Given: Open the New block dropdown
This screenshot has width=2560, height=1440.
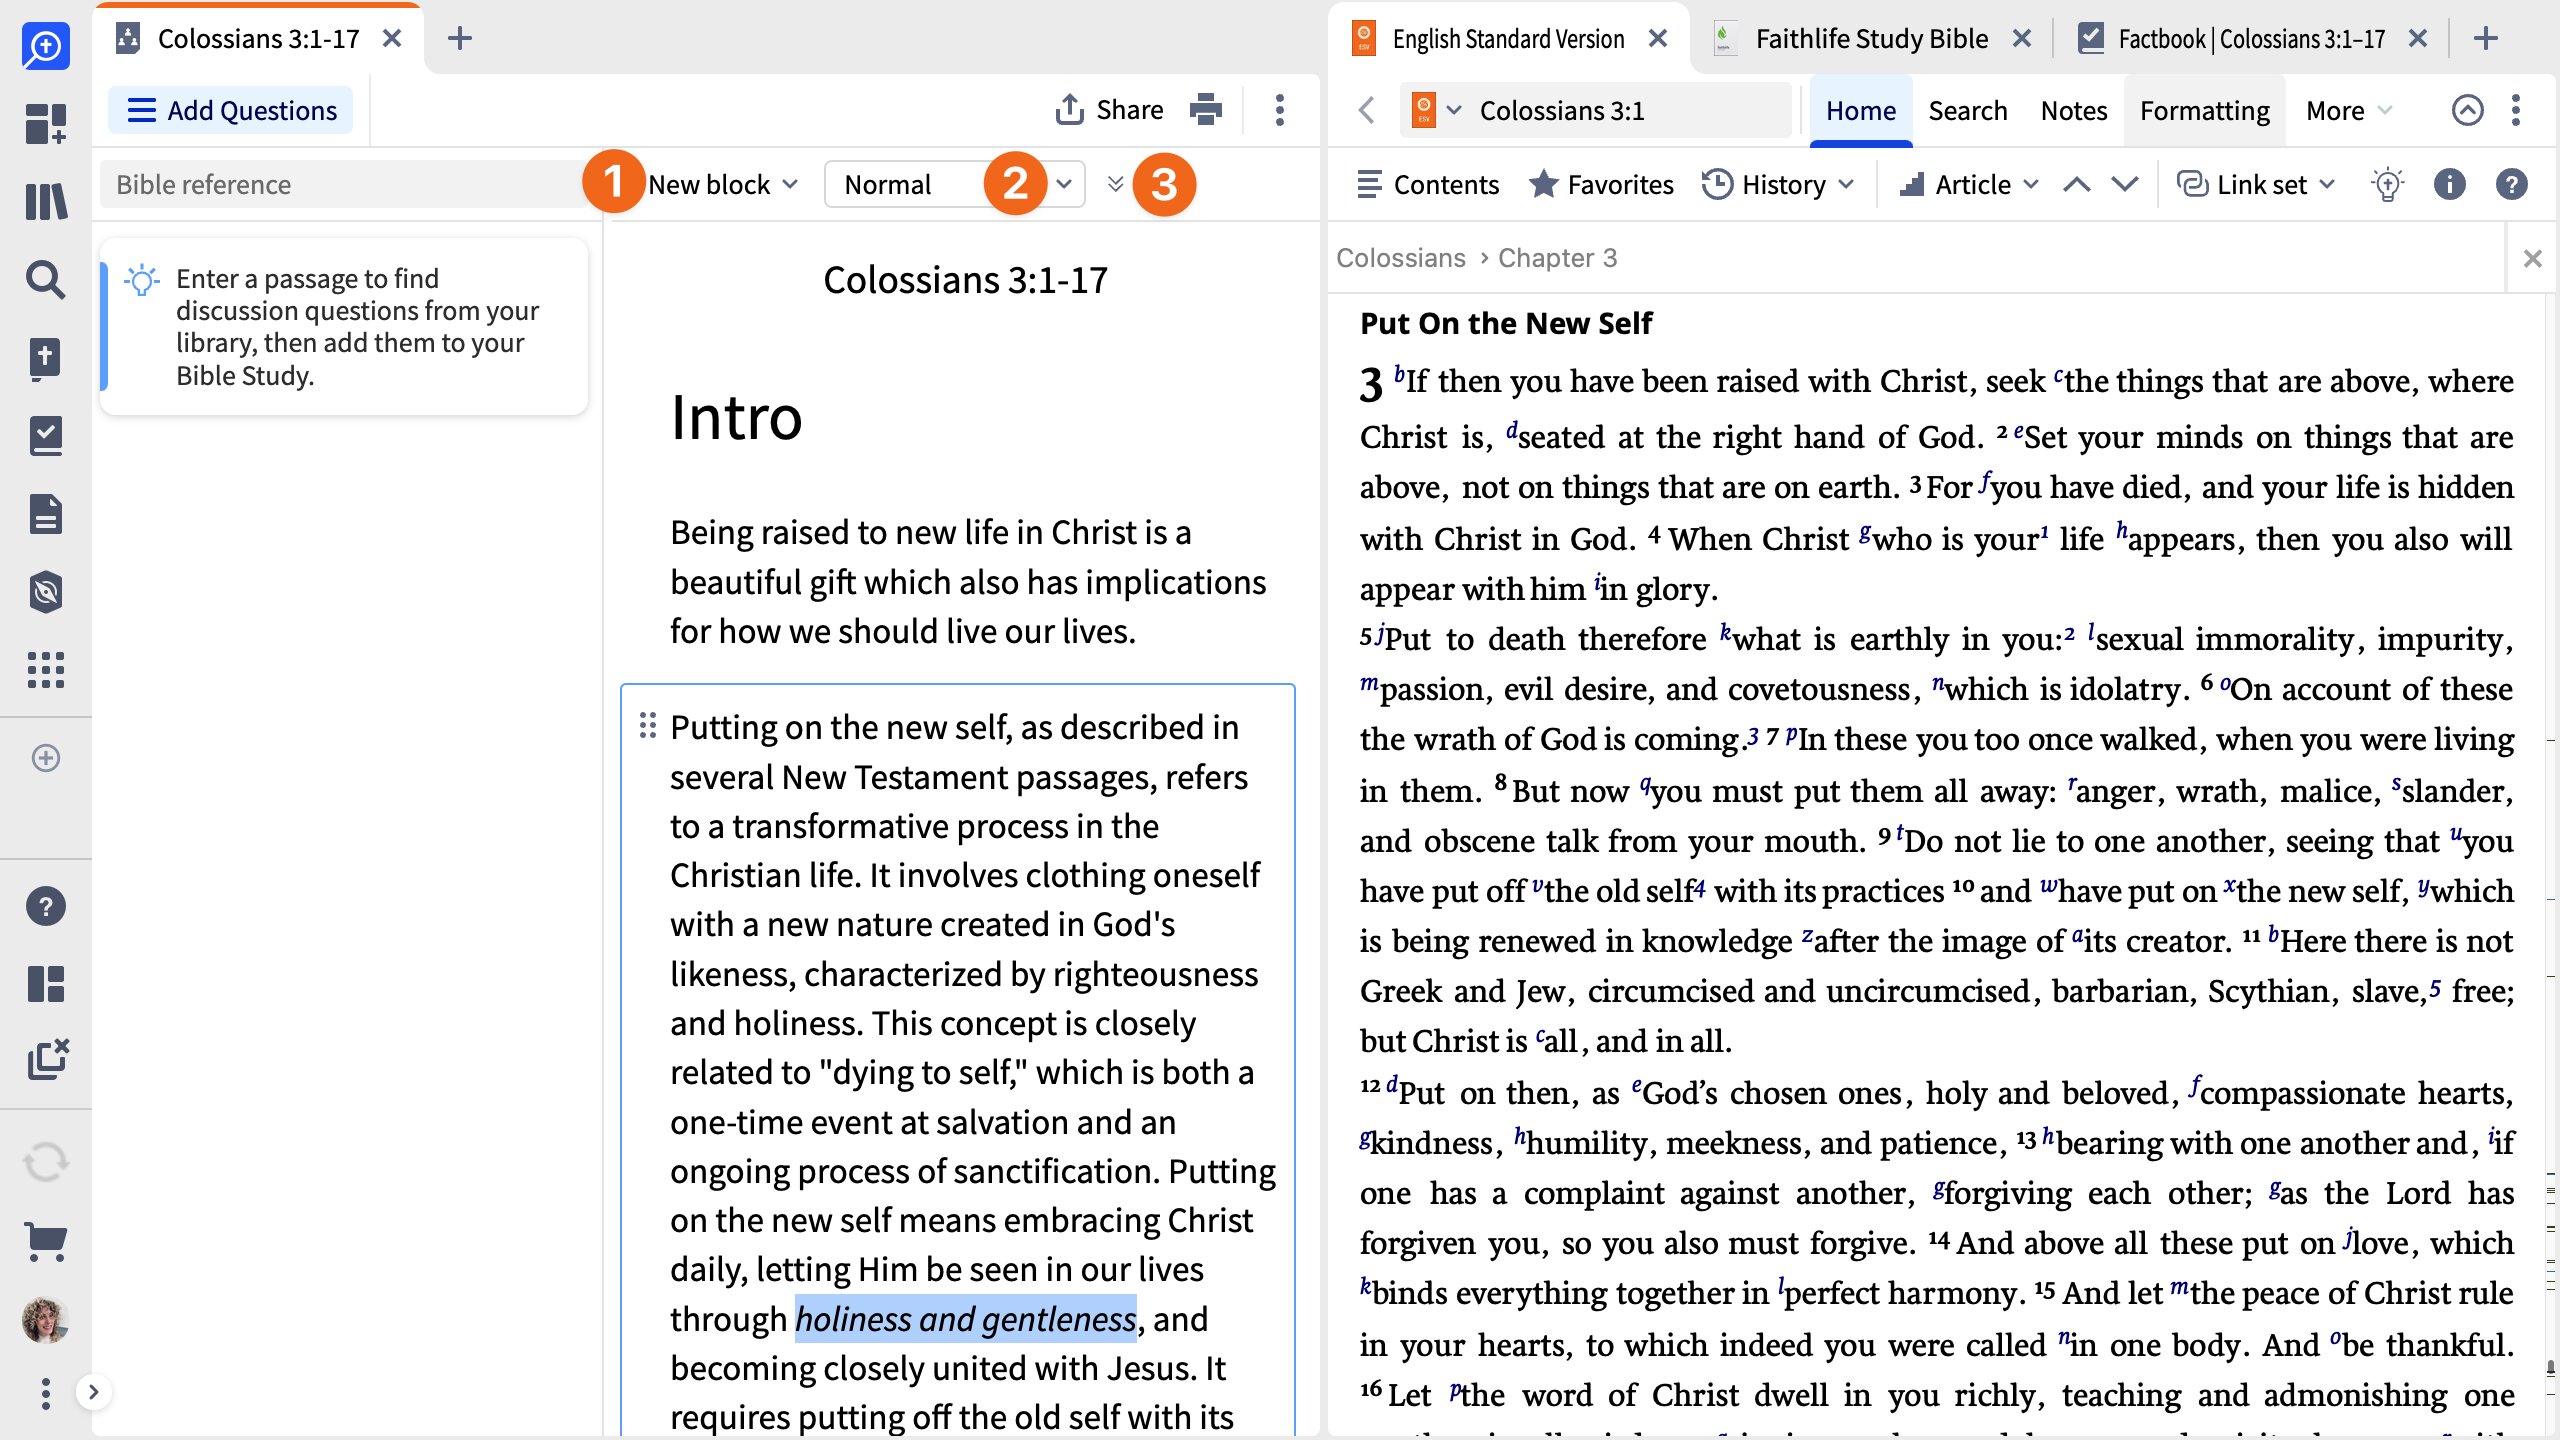Looking at the screenshot, I should pyautogui.click(x=722, y=185).
